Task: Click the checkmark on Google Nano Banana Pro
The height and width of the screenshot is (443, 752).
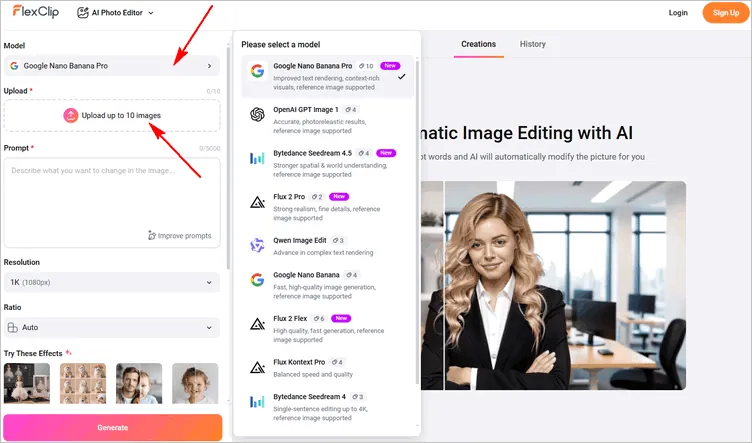Action: click(x=402, y=76)
